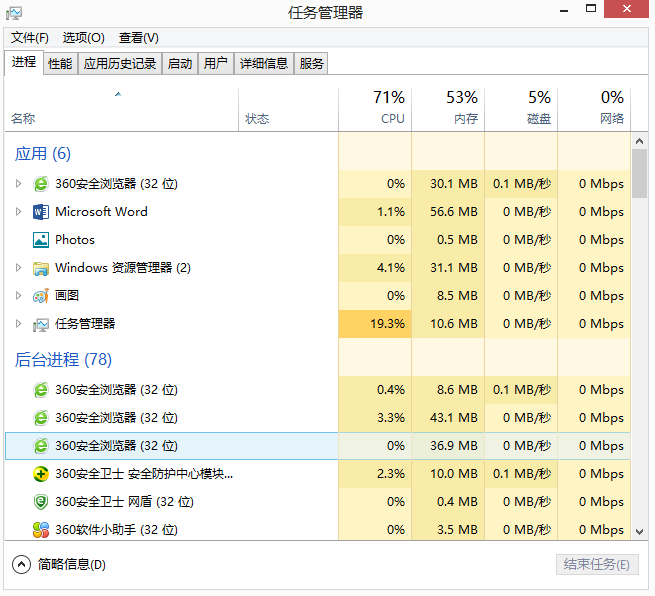Click the Task Manager title bar icon
Image resolution: width=655 pixels, height=596 pixels.
(x=14, y=13)
